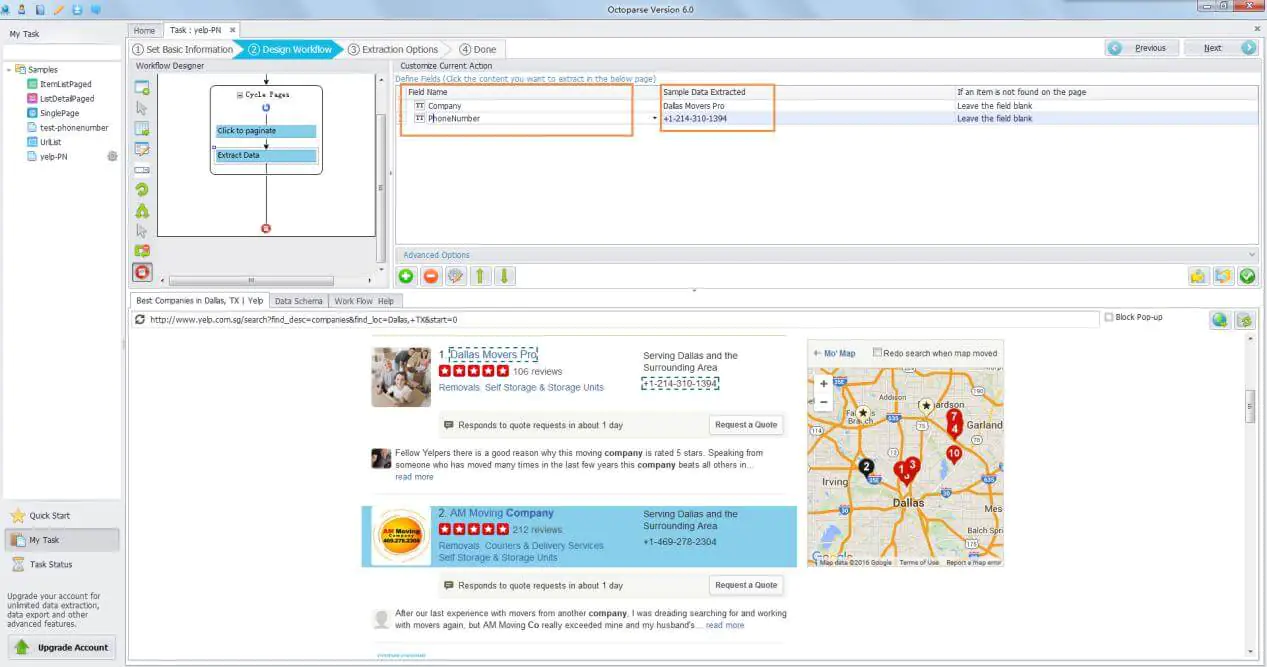The height and width of the screenshot is (667, 1267).
Task: Click the Previous button
Action: click(x=1141, y=48)
